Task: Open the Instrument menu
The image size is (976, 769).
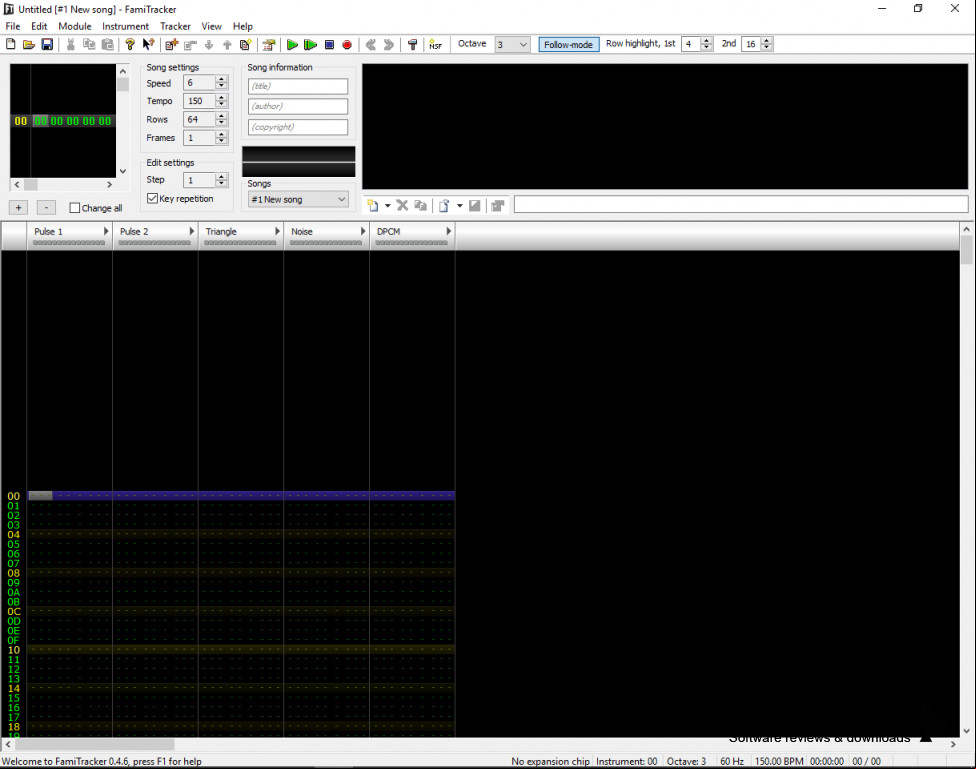Action: 125,26
